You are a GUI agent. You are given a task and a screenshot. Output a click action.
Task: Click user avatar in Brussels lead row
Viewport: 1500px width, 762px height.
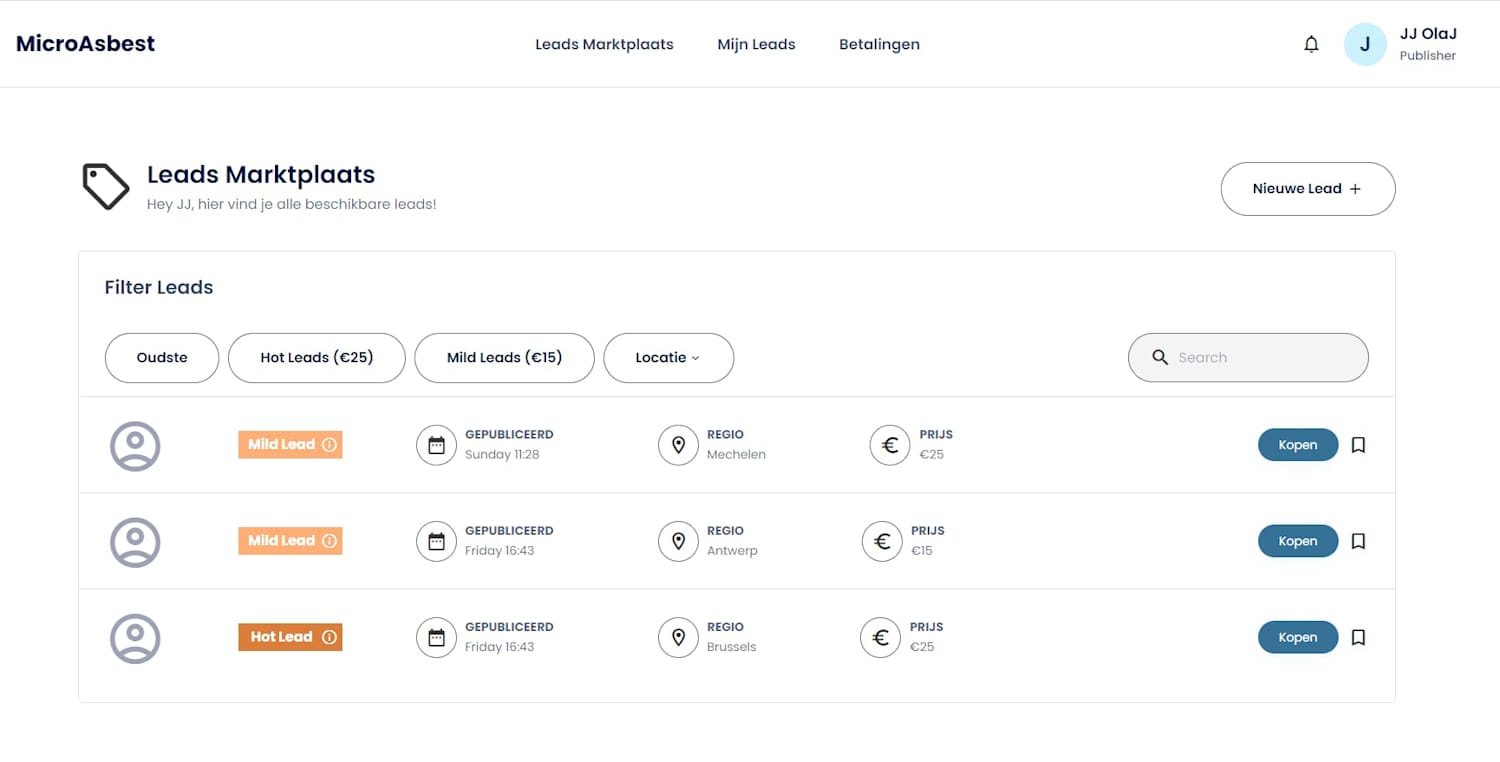[135, 637]
